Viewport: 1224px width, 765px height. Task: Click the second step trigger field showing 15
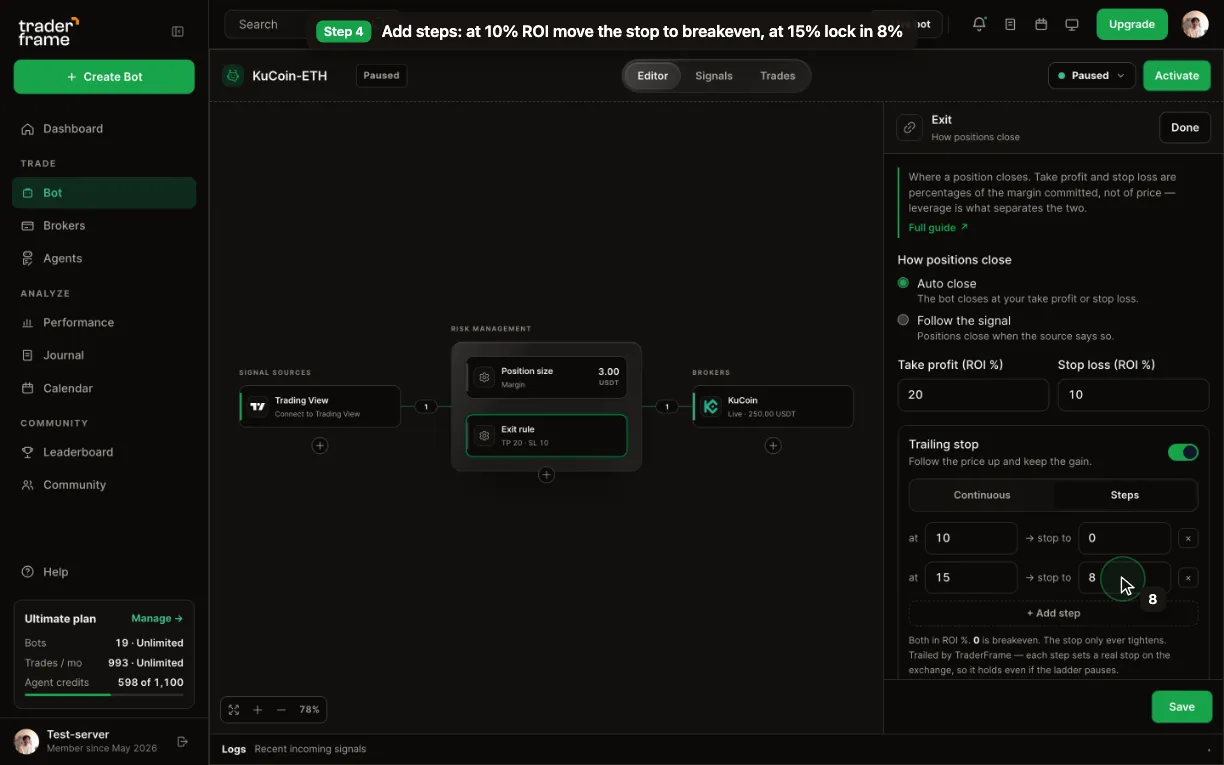(x=971, y=578)
